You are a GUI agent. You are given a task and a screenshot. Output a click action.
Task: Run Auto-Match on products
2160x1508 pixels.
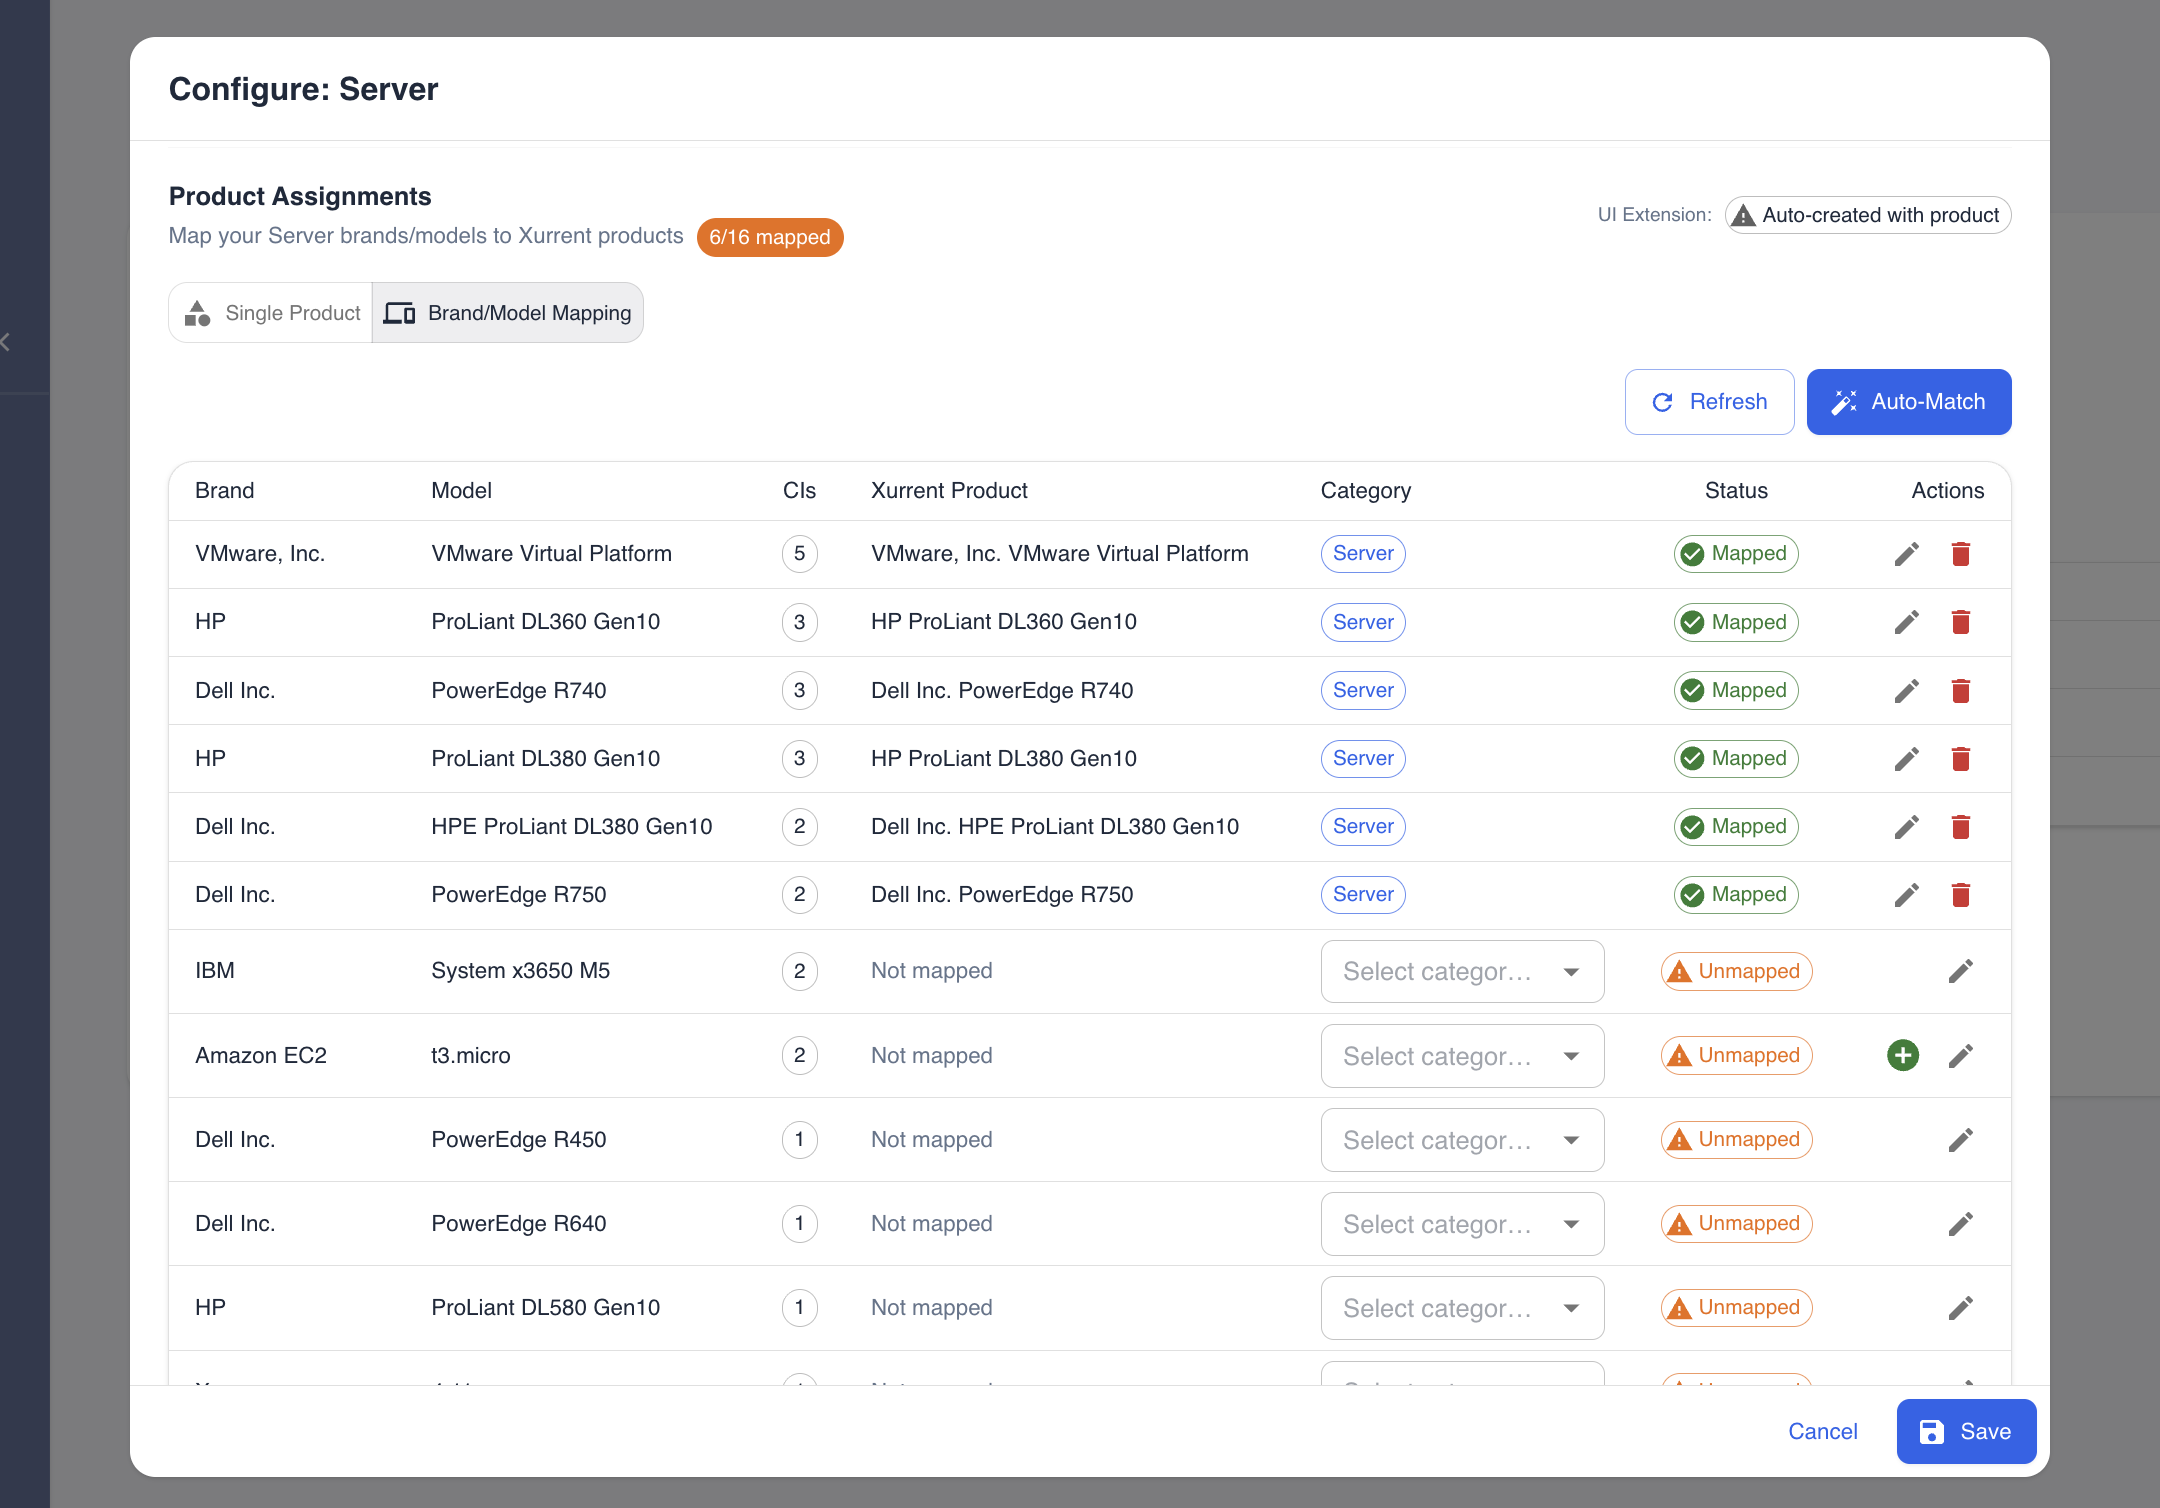(1908, 402)
